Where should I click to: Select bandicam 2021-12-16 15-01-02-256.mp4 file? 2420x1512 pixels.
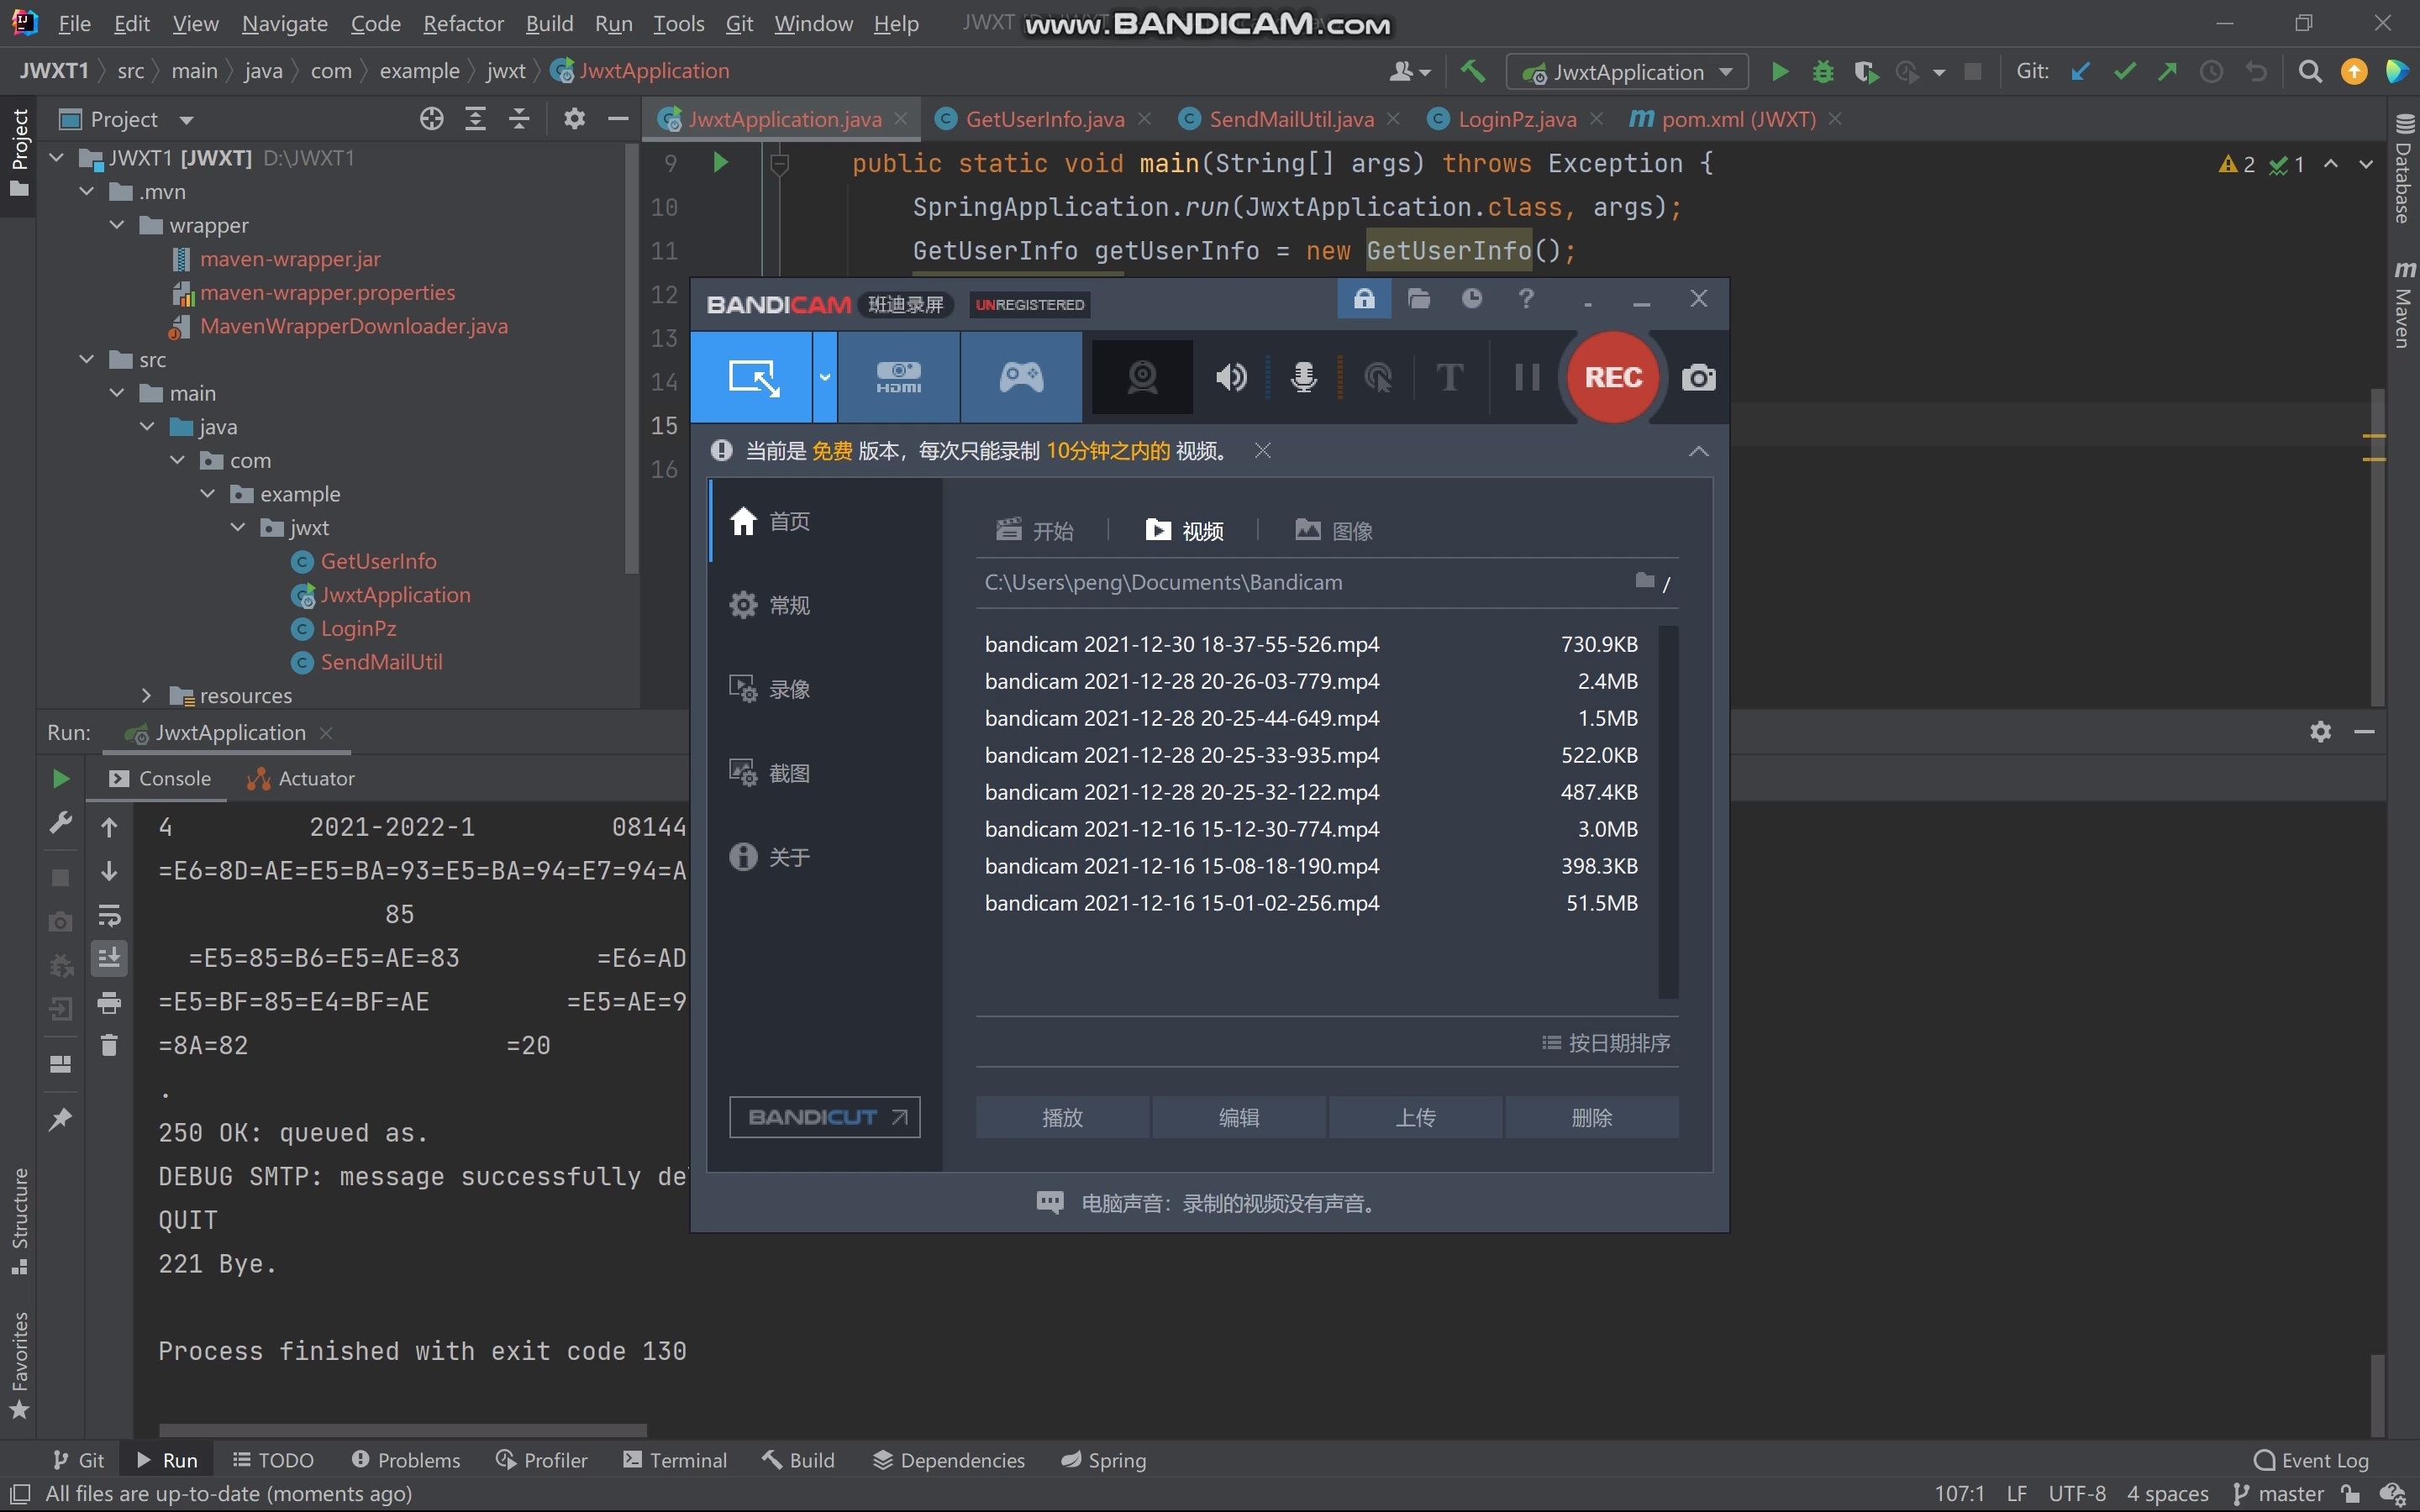click(x=1181, y=903)
